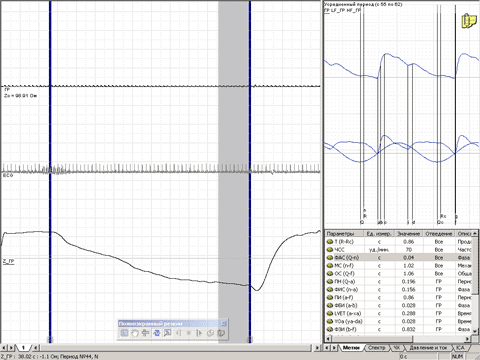Image resolution: width=480 pixels, height=360 pixels.
Task: Click the ECG channel label
Action: click(8, 175)
